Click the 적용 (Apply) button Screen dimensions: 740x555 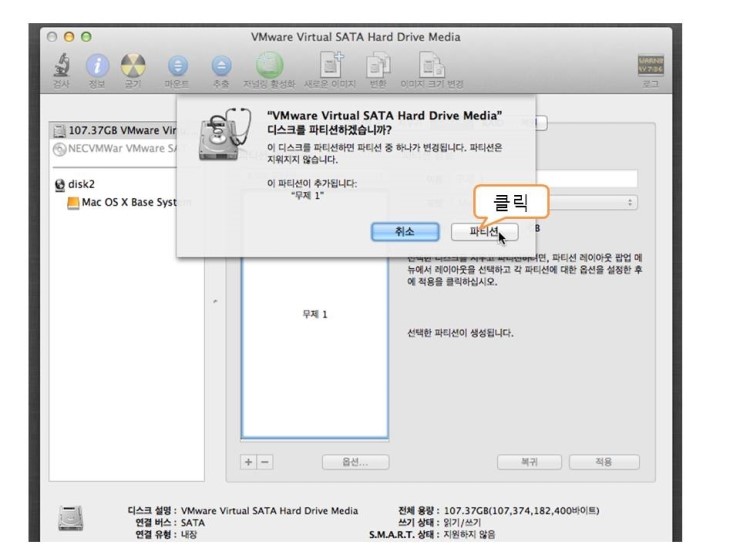604,462
